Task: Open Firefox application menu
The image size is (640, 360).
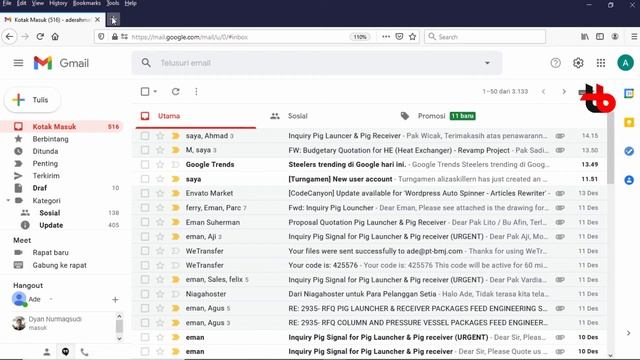Action: point(634,37)
